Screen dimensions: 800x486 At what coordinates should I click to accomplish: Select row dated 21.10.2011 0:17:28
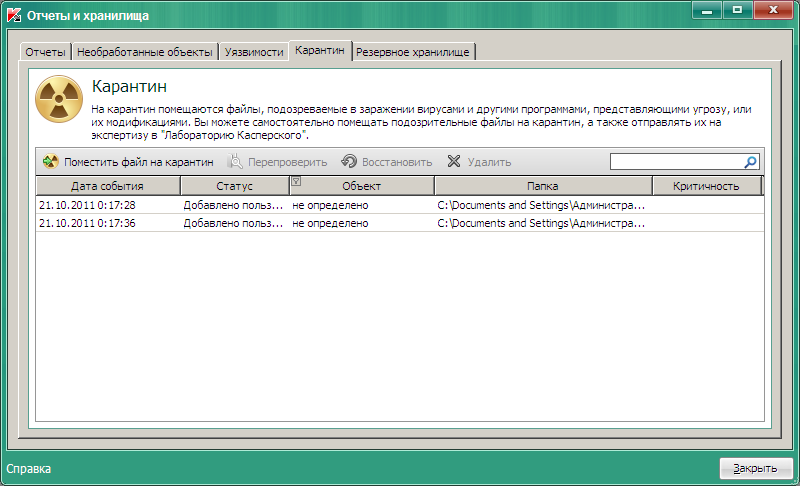pyautogui.click(x=399, y=205)
